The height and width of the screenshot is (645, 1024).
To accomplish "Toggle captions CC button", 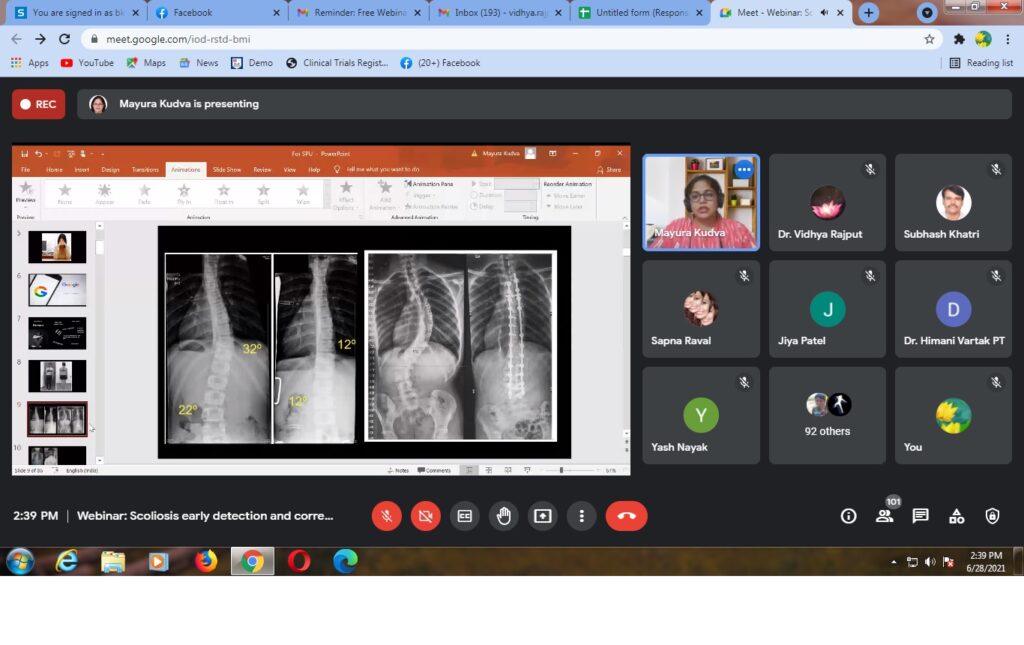I will coord(464,516).
